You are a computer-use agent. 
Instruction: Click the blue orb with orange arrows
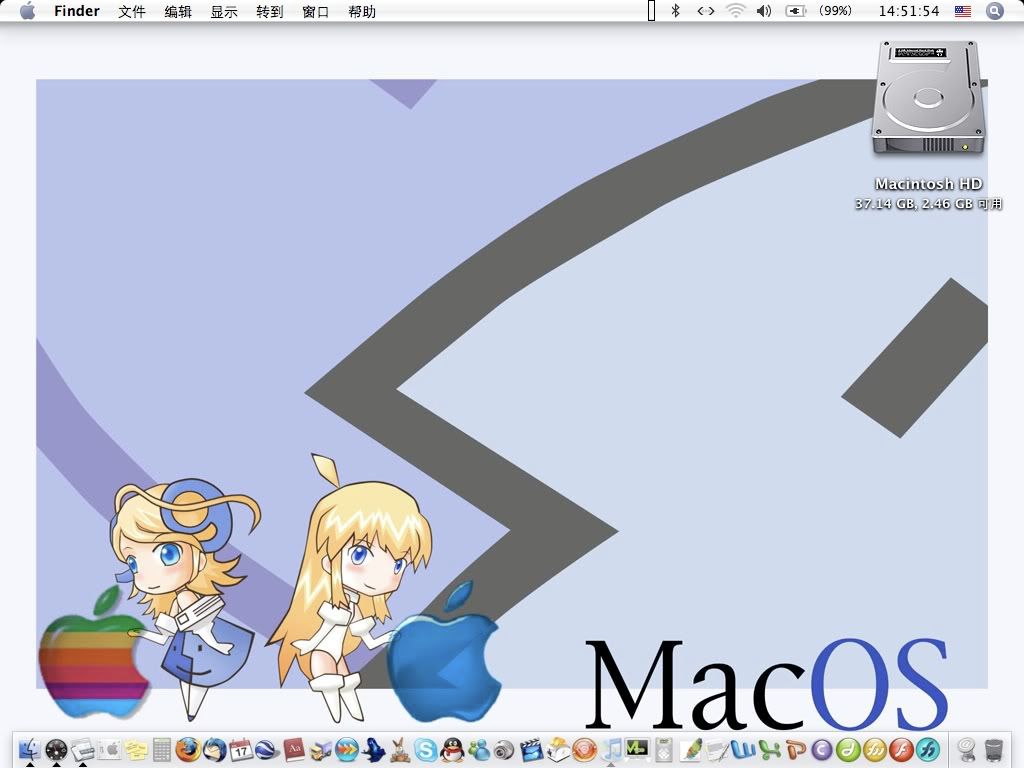347,748
